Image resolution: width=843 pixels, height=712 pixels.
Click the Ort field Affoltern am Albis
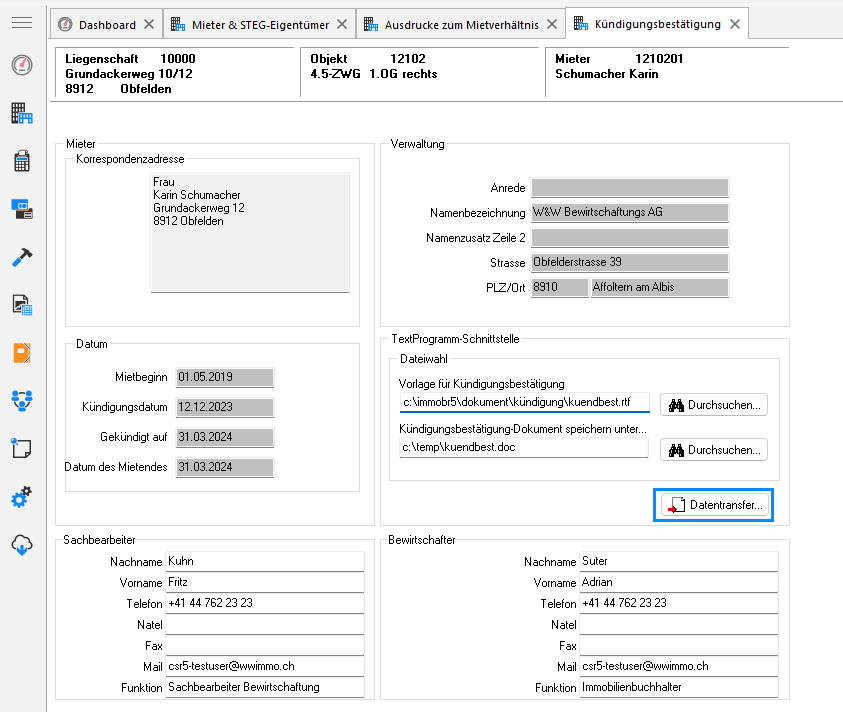[660, 287]
